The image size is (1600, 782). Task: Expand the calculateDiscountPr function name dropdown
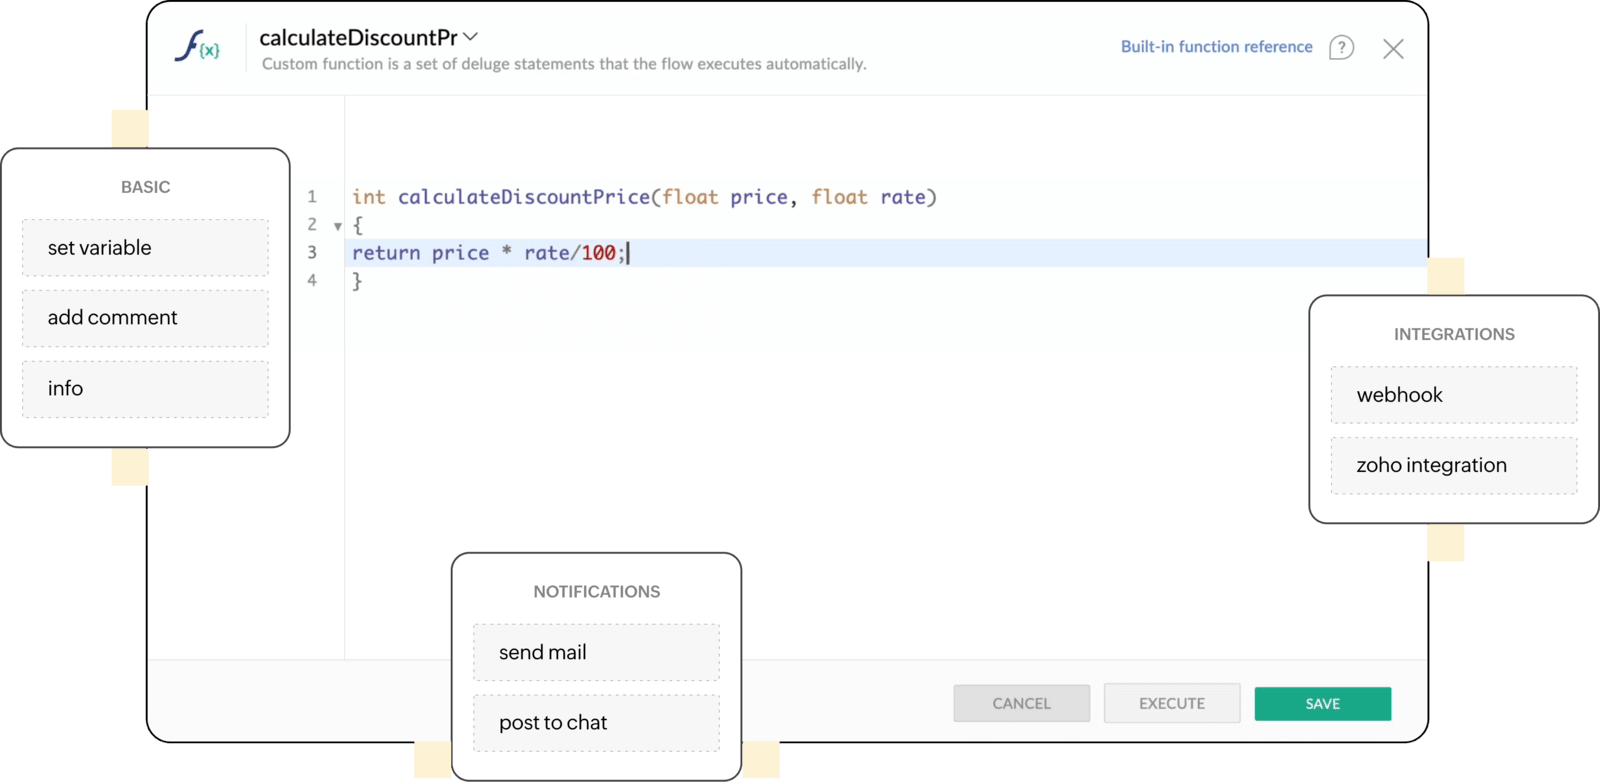click(471, 37)
